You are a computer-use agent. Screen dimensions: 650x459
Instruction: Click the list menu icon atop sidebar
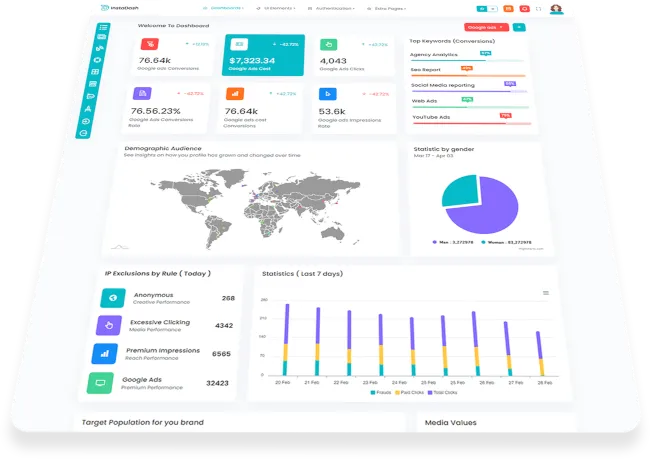(103, 27)
